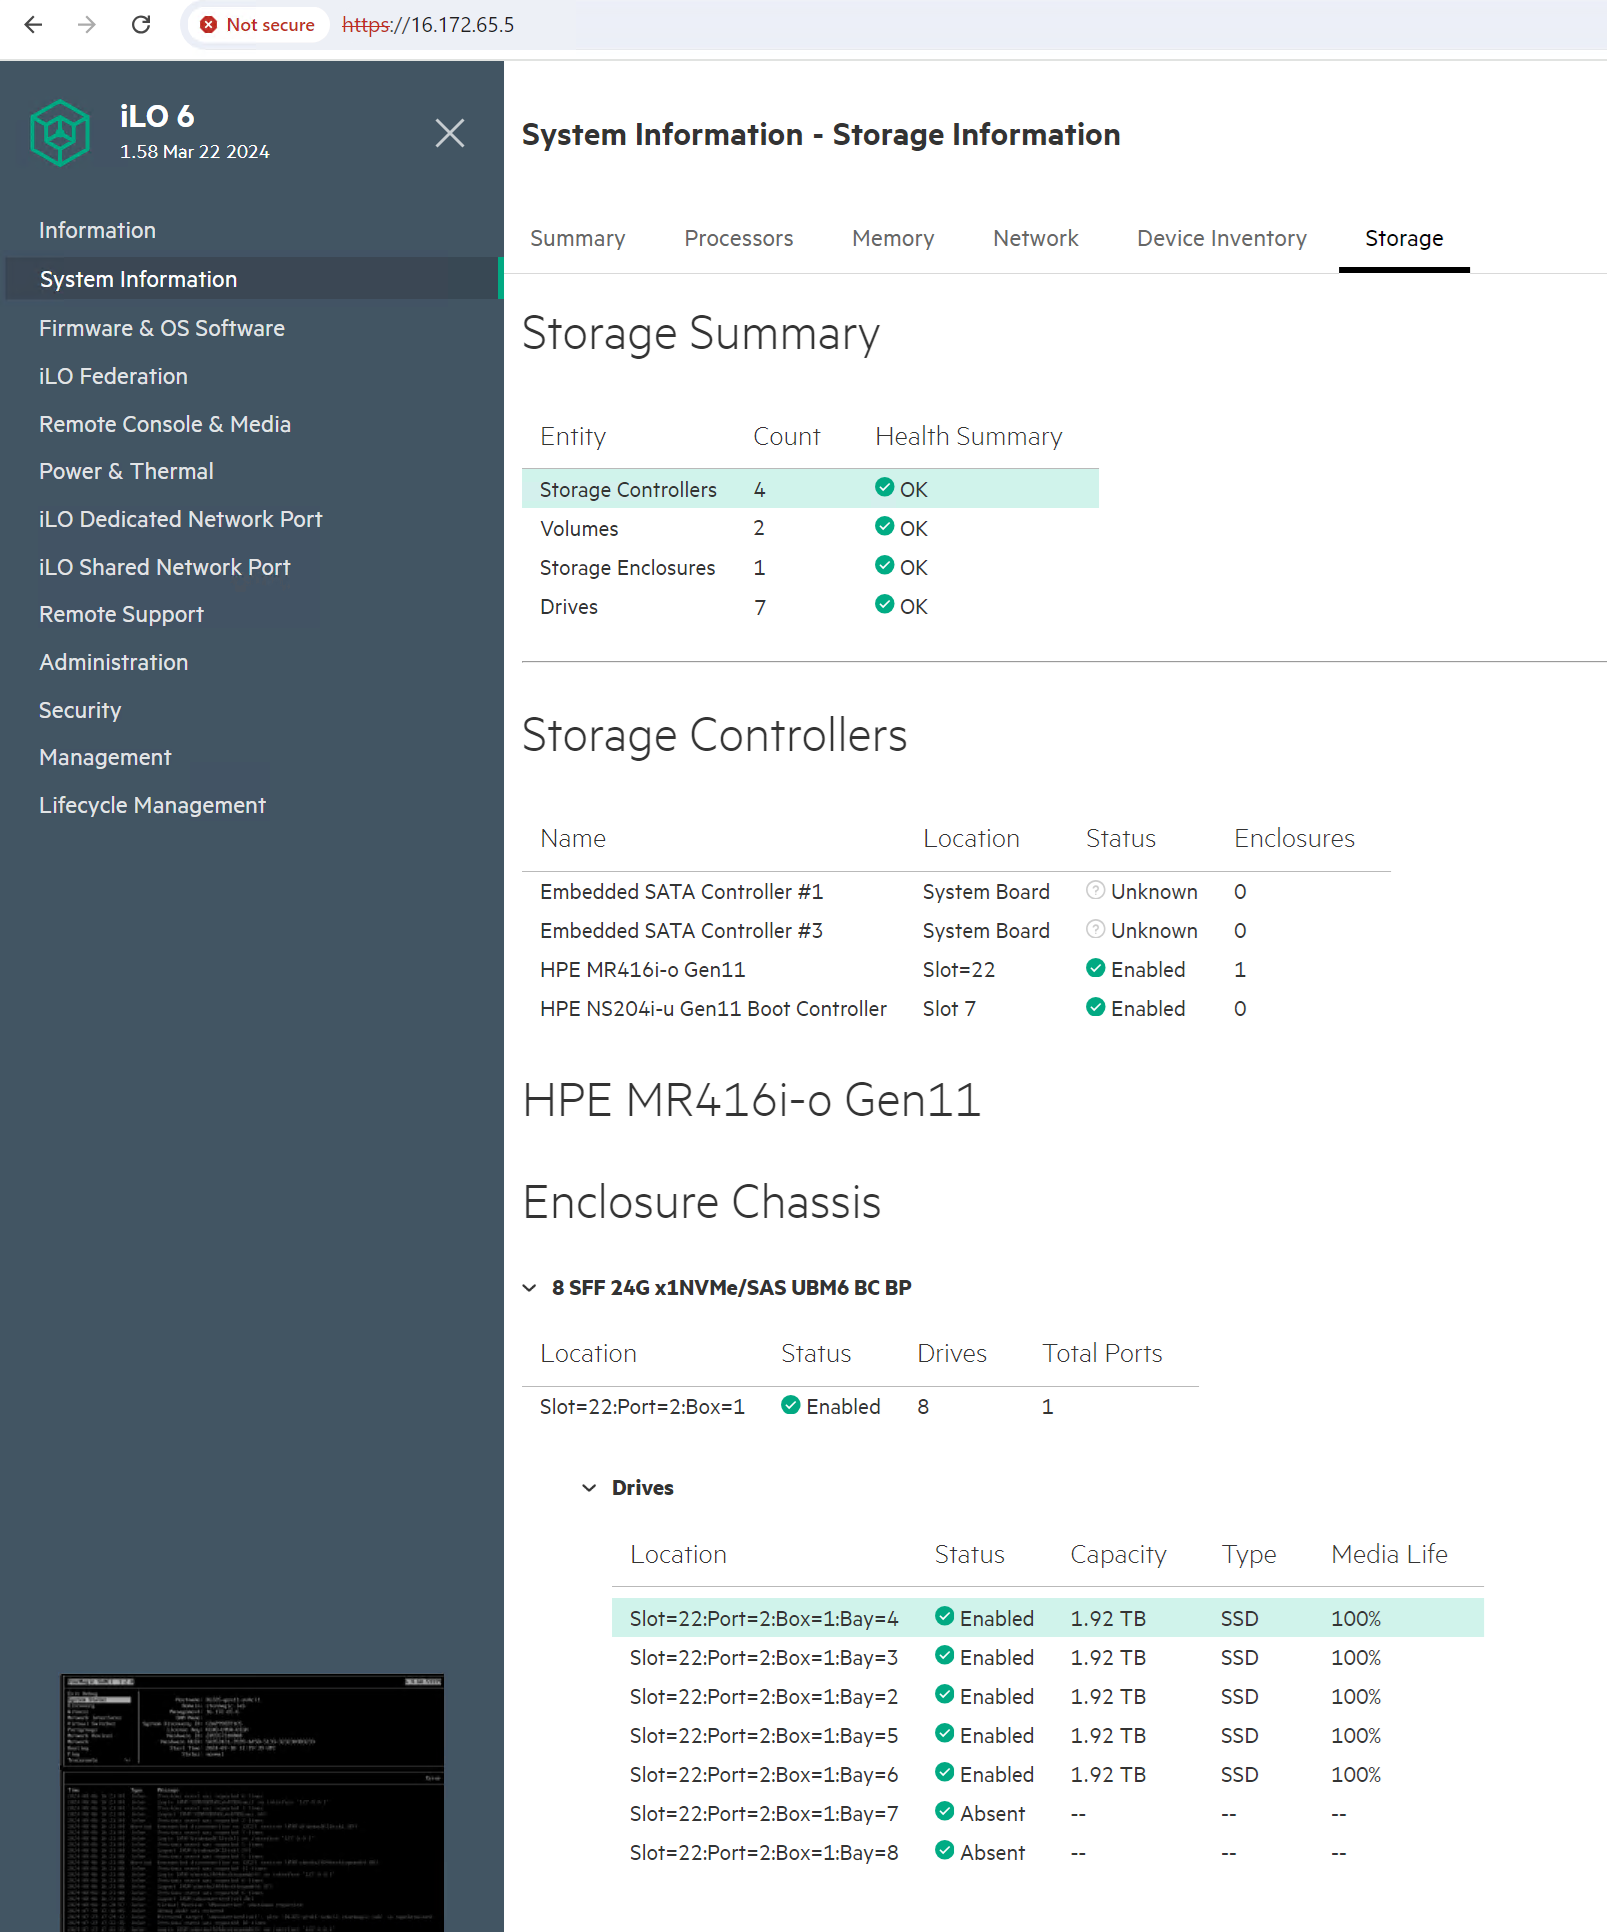The height and width of the screenshot is (1932, 1607).
Task: Switch to the Device Inventory tab
Action: coord(1222,239)
